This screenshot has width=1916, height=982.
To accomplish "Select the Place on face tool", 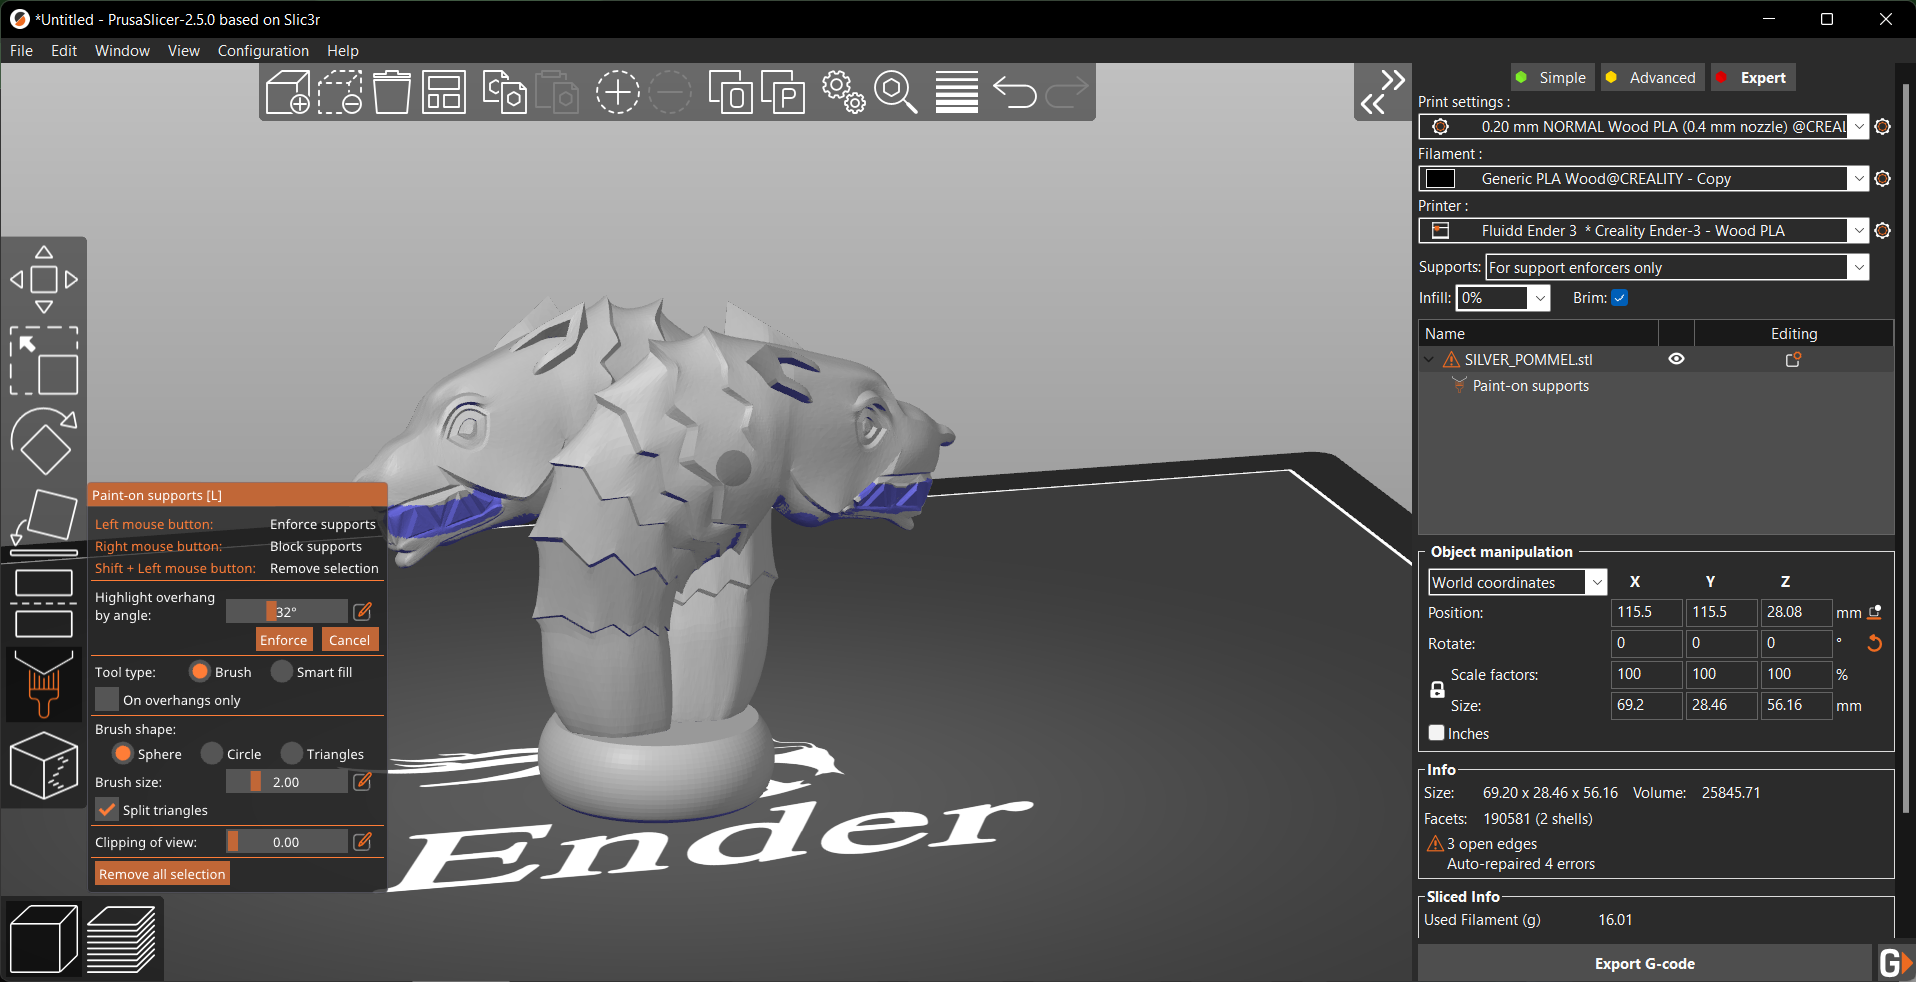I will [44, 523].
